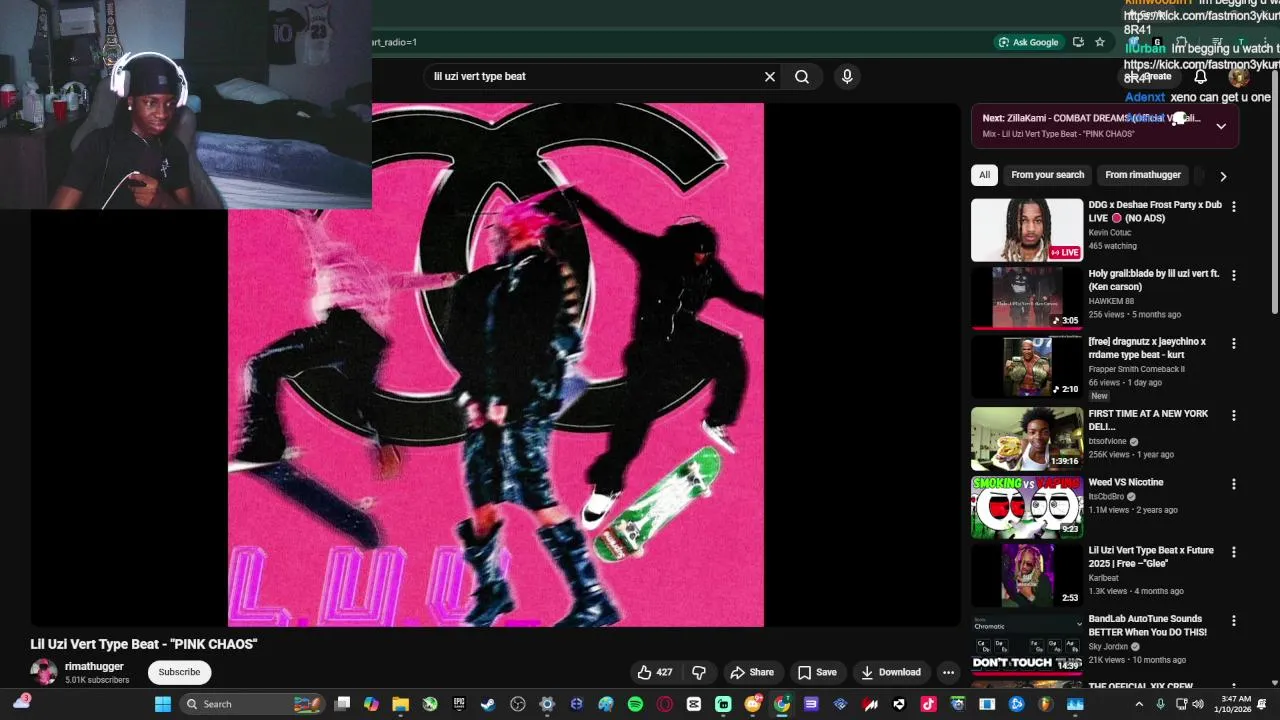Open Steam from the taskbar

coord(488,704)
